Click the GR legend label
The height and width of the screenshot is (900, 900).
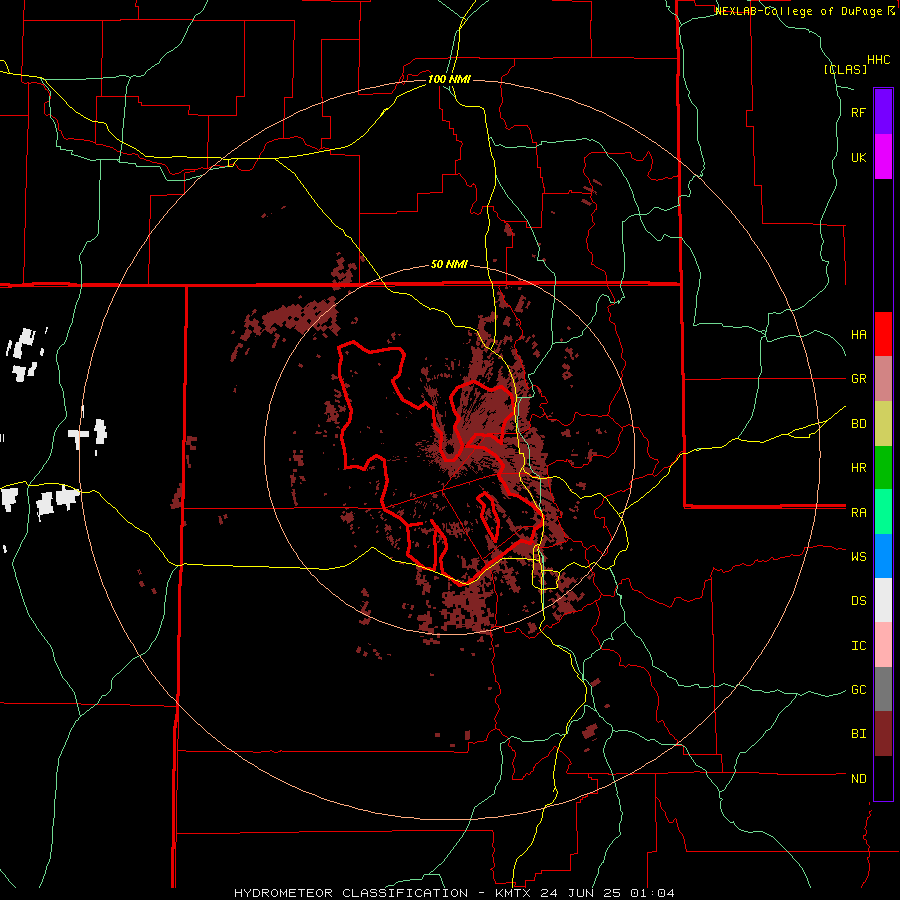point(858,379)
